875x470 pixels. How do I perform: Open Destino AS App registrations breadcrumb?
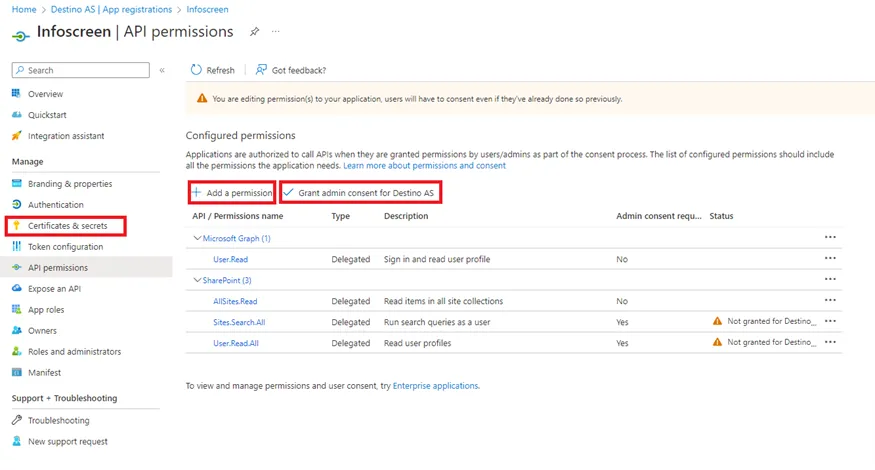111,9
